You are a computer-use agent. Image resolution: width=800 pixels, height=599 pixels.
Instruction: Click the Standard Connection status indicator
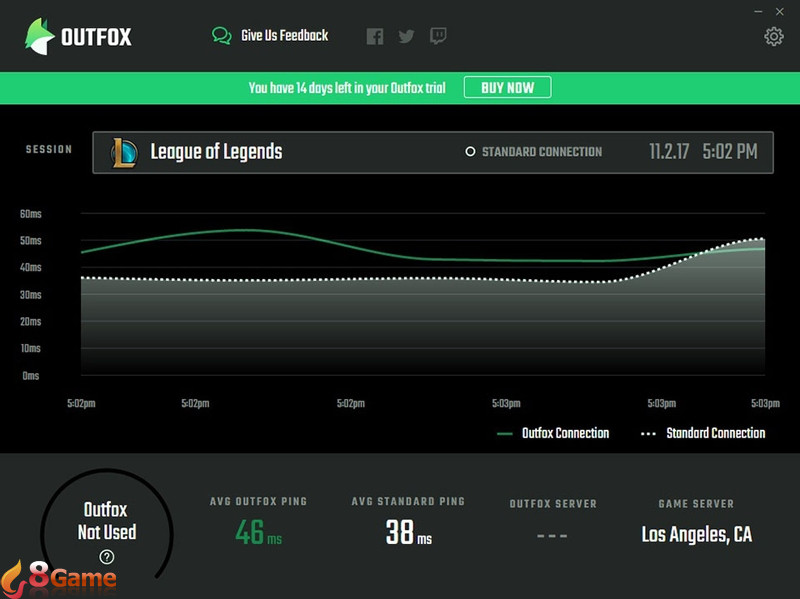534,152
